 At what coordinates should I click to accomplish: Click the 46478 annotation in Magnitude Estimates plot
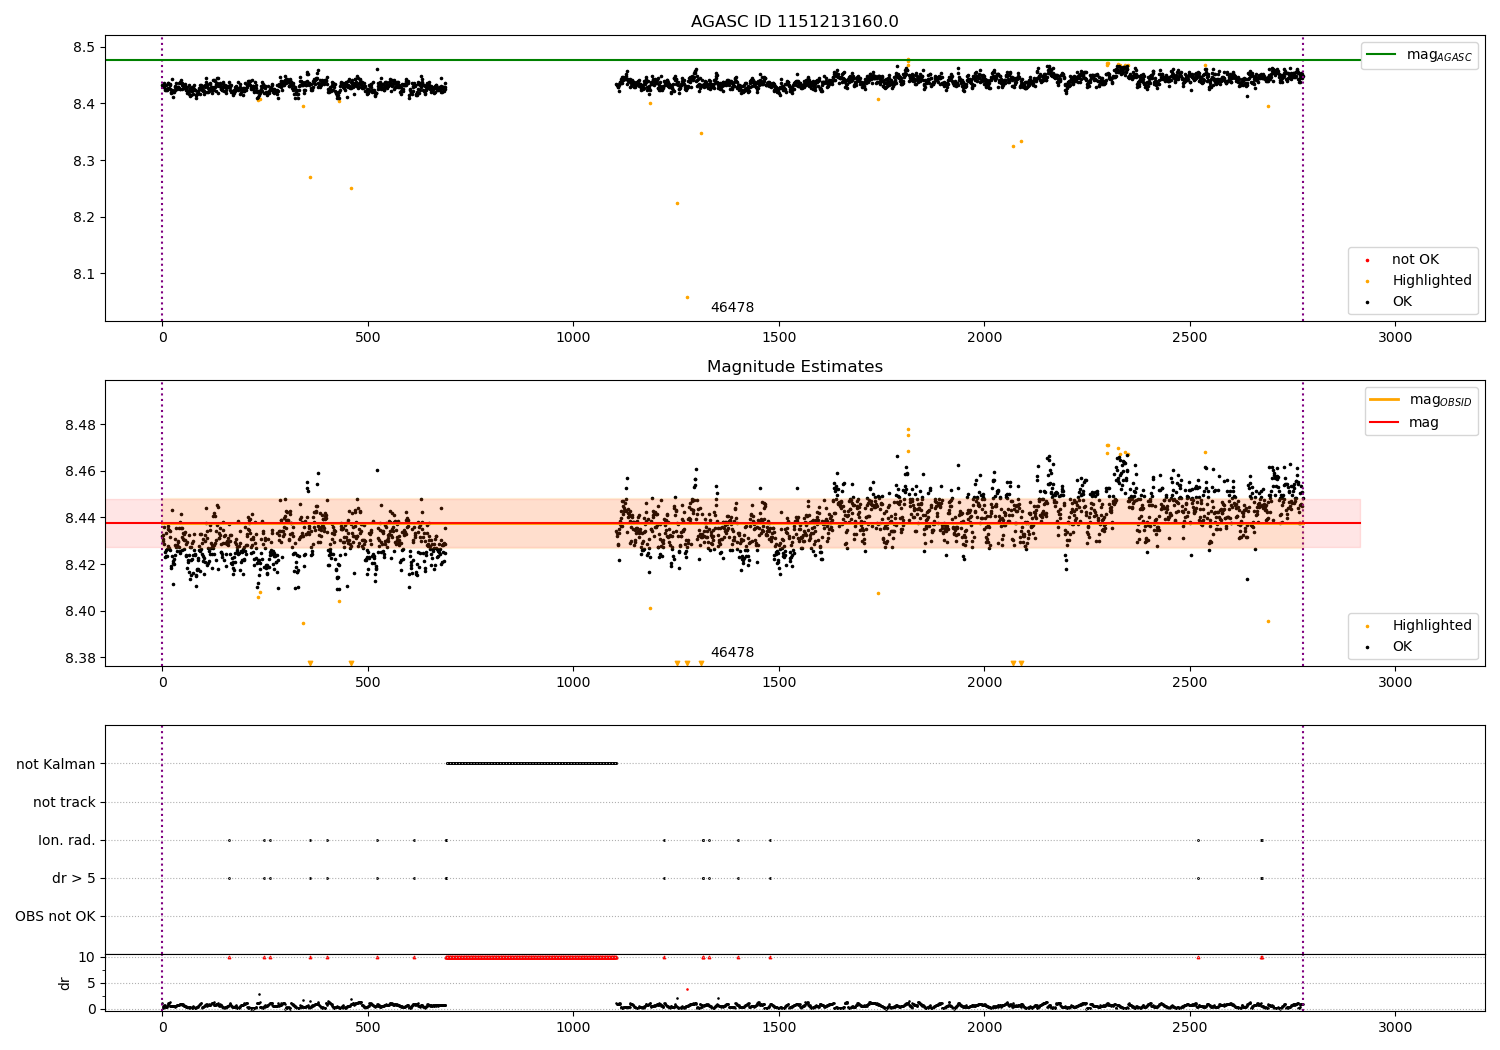click(x=732, y=653)
